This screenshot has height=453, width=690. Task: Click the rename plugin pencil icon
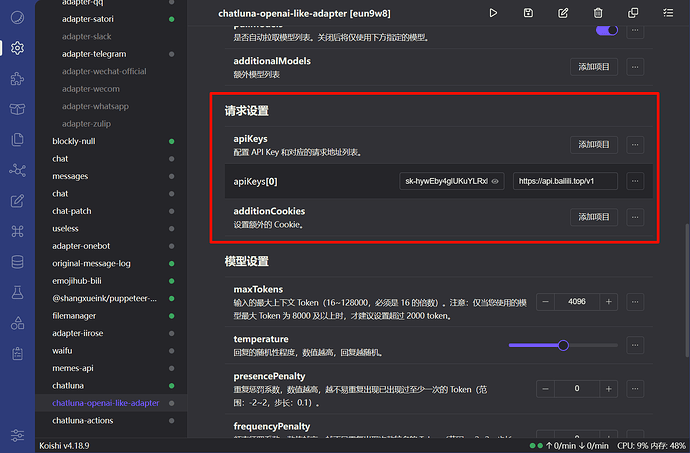pos(563,13)
